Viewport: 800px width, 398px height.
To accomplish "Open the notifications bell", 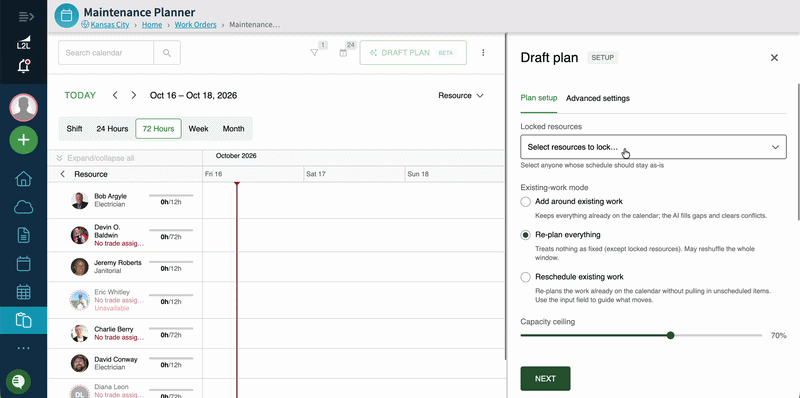I will [x=23, y=66].
